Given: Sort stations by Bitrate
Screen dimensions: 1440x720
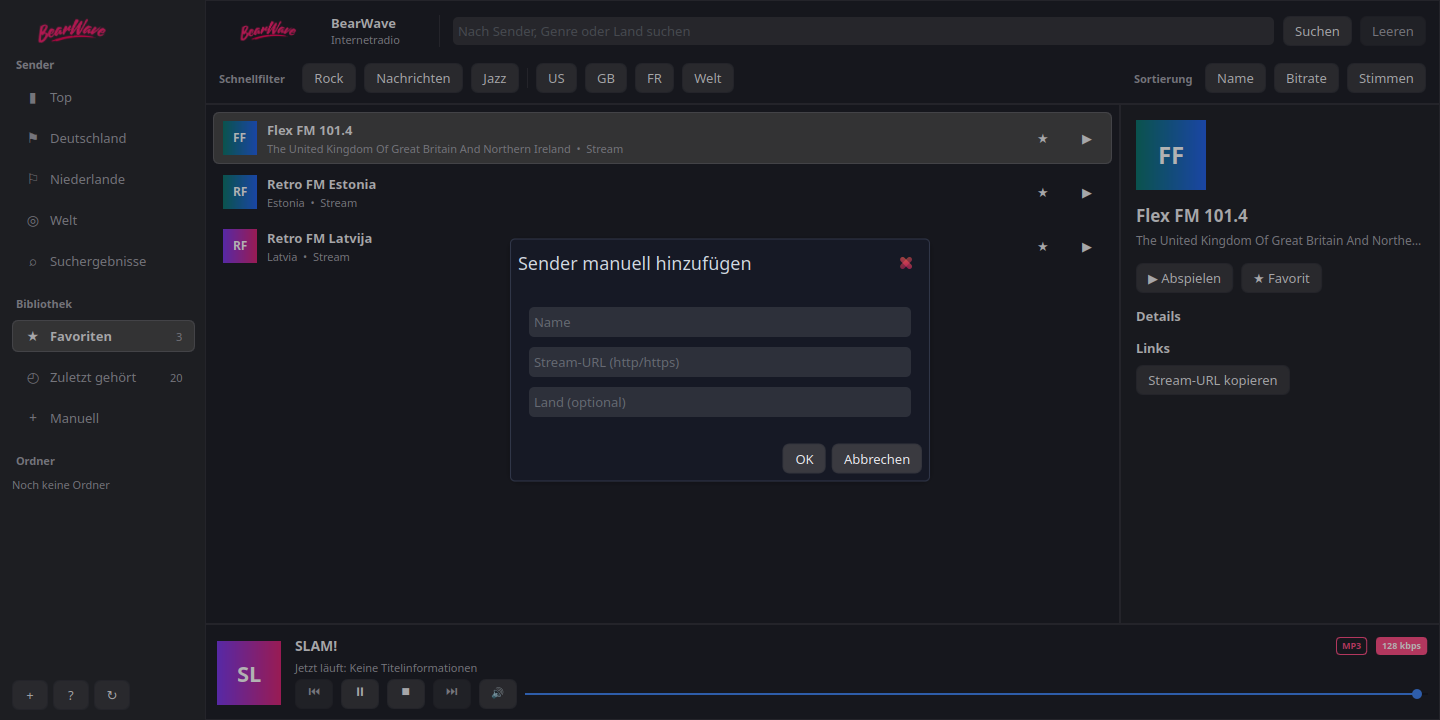Looking at the screenshot, I should point(1306,78).
